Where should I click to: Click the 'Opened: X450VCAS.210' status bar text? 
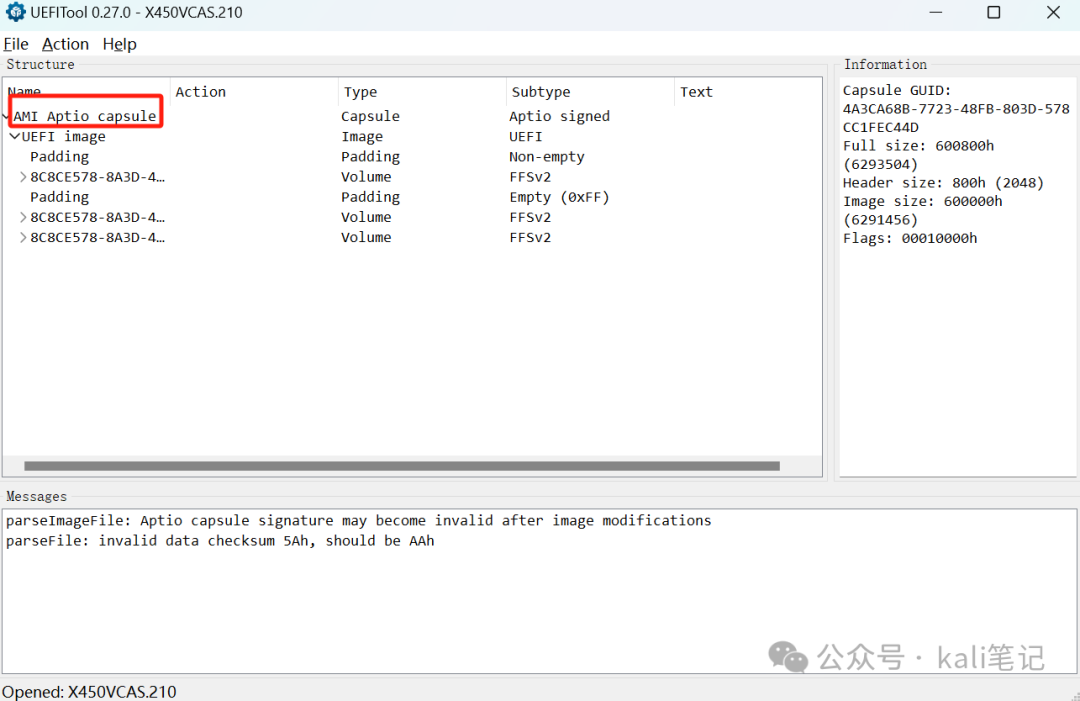89,691
